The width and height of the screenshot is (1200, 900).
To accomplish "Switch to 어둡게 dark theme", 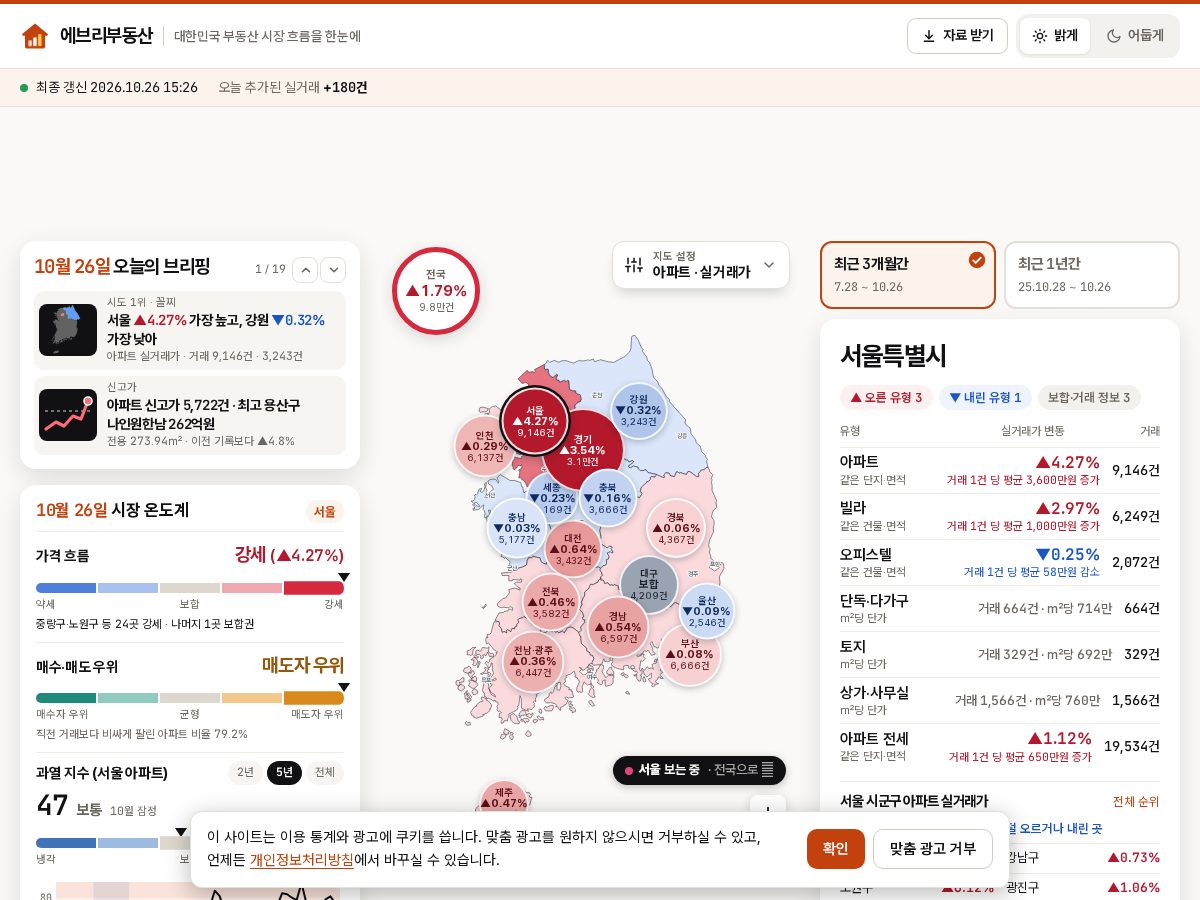I will click(x=1135, y=36).
